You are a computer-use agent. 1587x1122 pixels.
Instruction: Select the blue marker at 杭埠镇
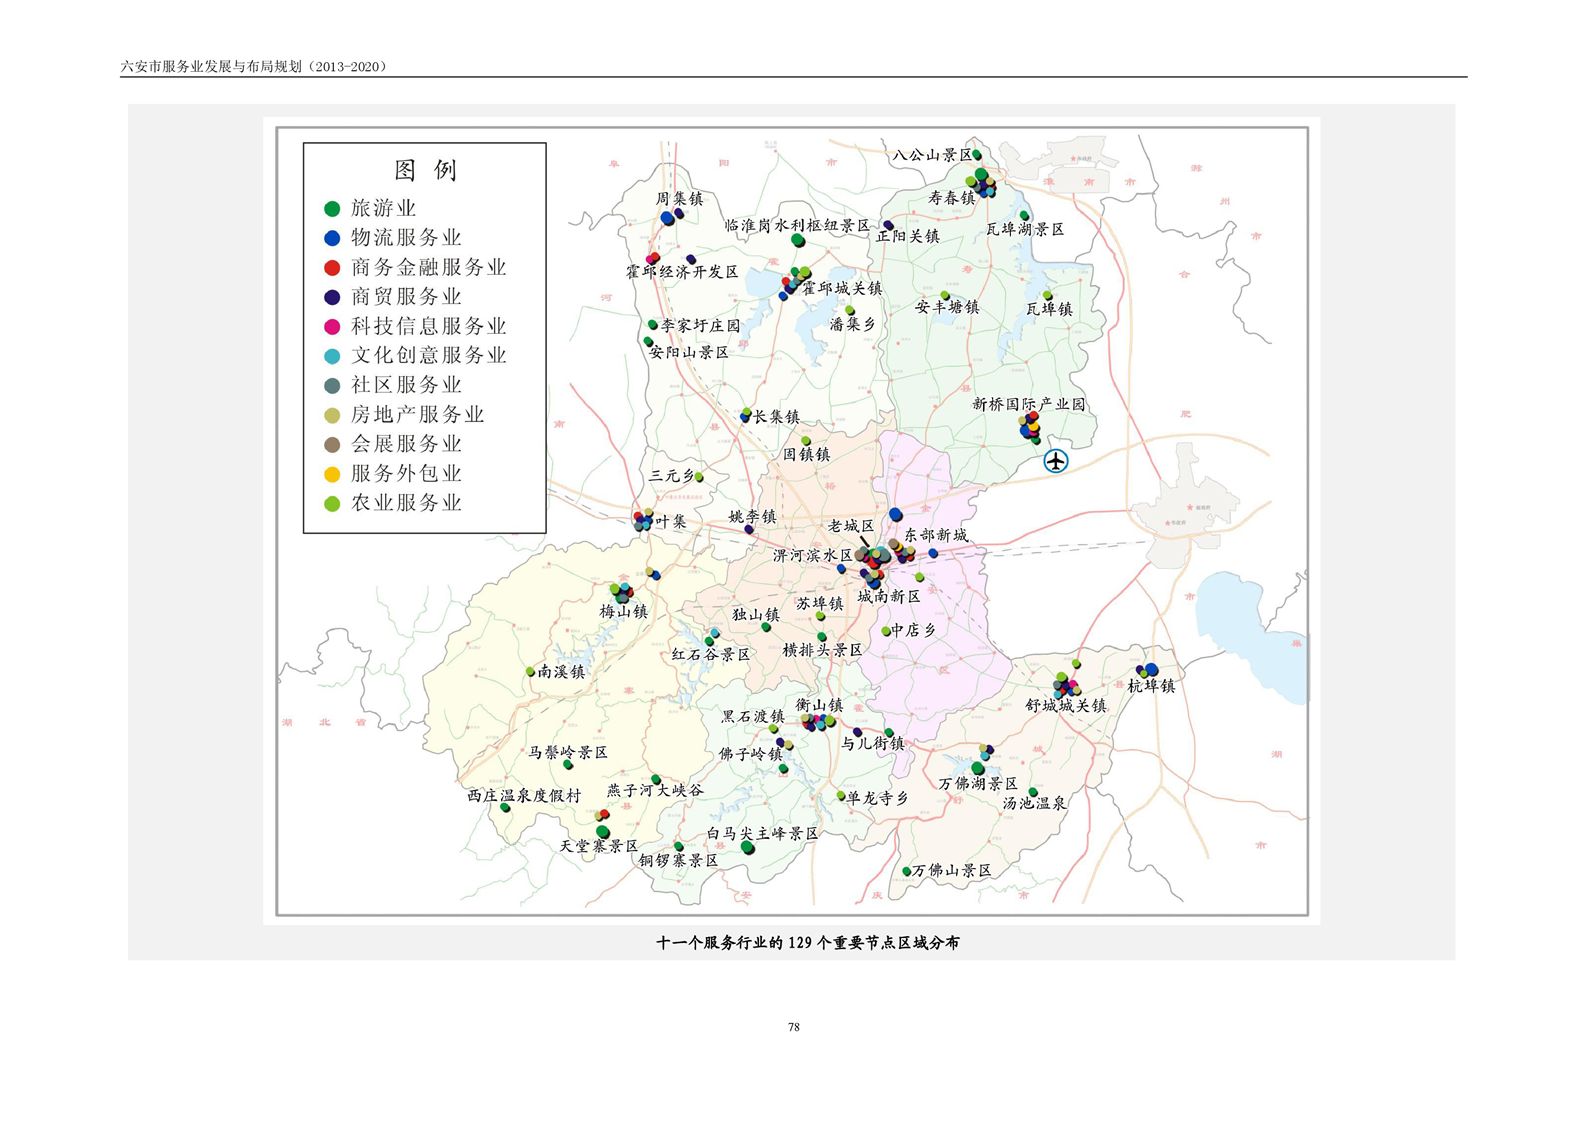[x=1148, y=670]
